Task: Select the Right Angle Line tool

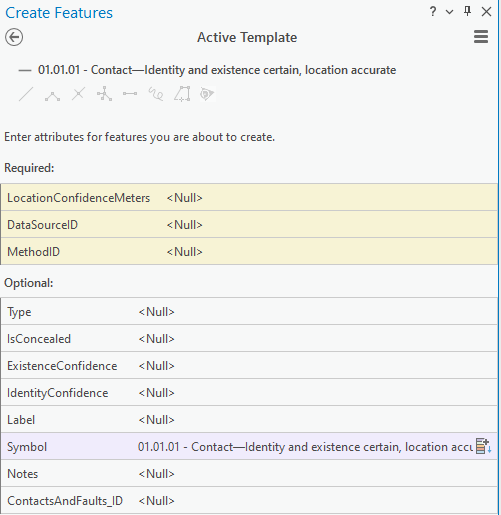Action: [52, 96]
